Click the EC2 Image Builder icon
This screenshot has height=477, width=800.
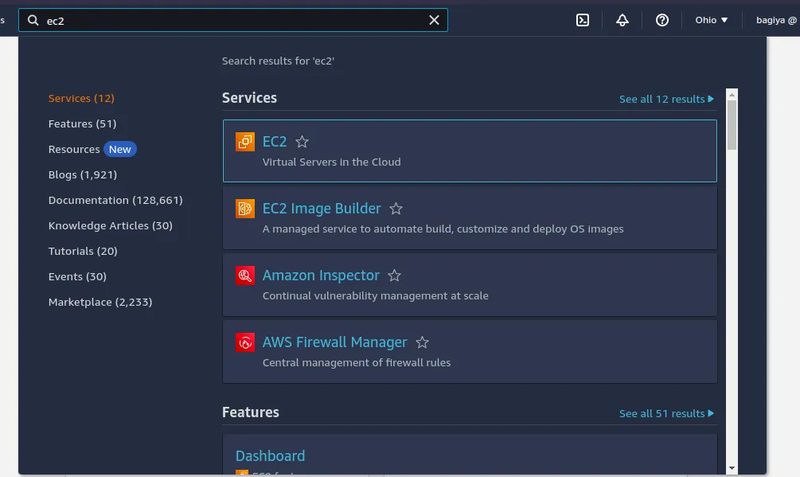pos(245,209)
